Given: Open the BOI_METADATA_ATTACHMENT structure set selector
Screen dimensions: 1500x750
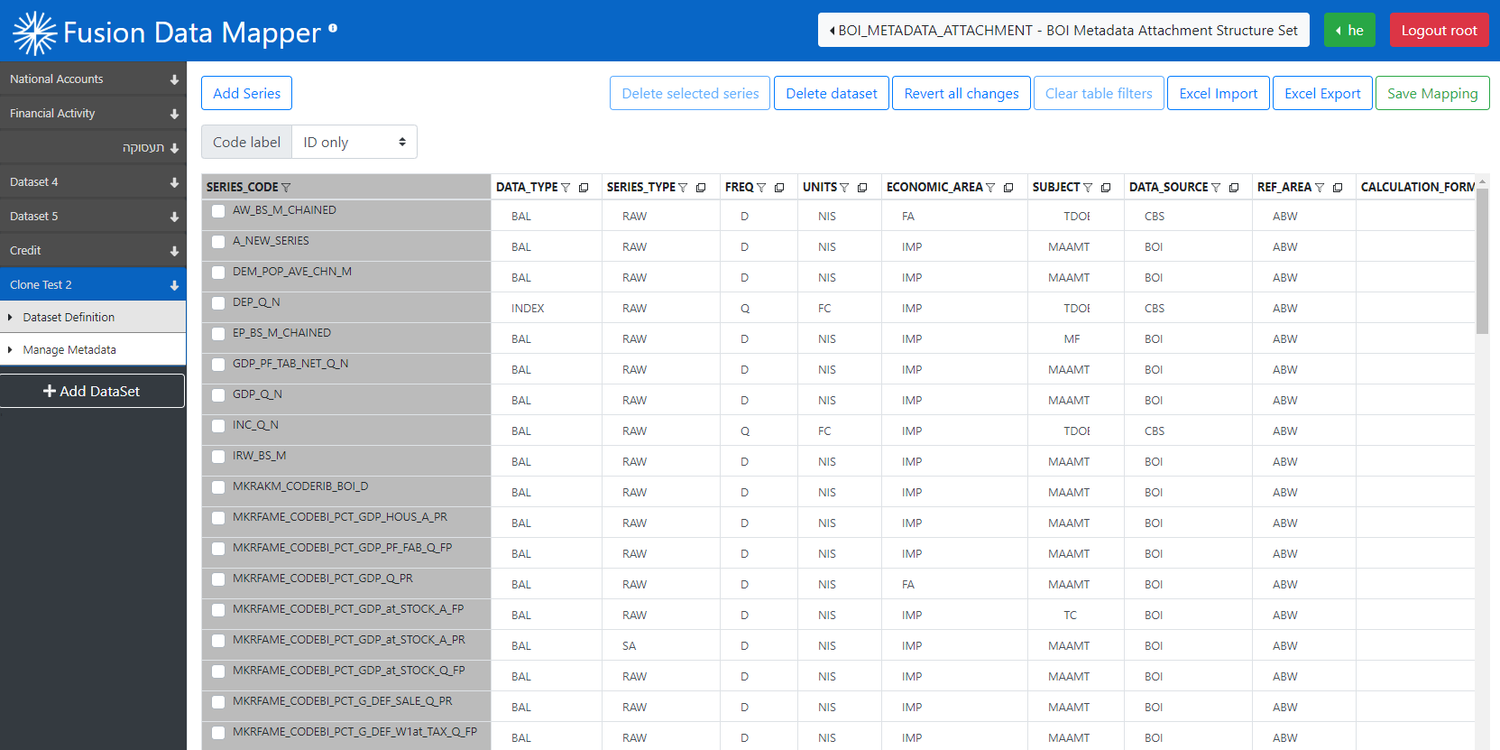Looking at the screenshot, I should [1063, 29].
